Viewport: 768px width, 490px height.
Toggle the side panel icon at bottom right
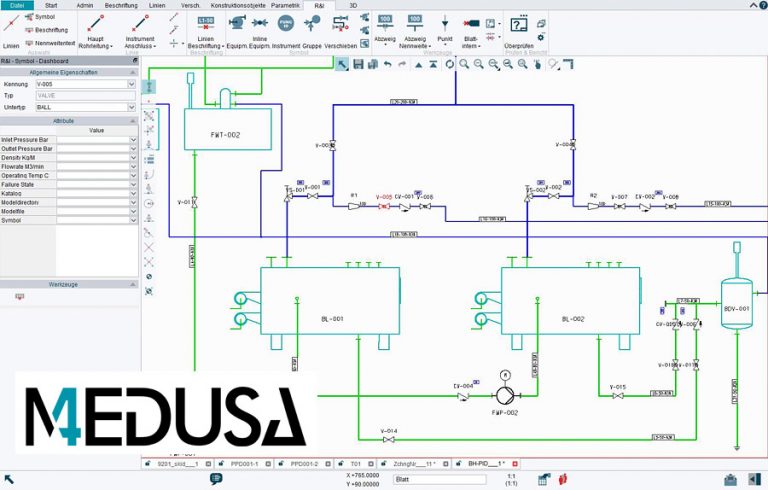click(754, 479)
